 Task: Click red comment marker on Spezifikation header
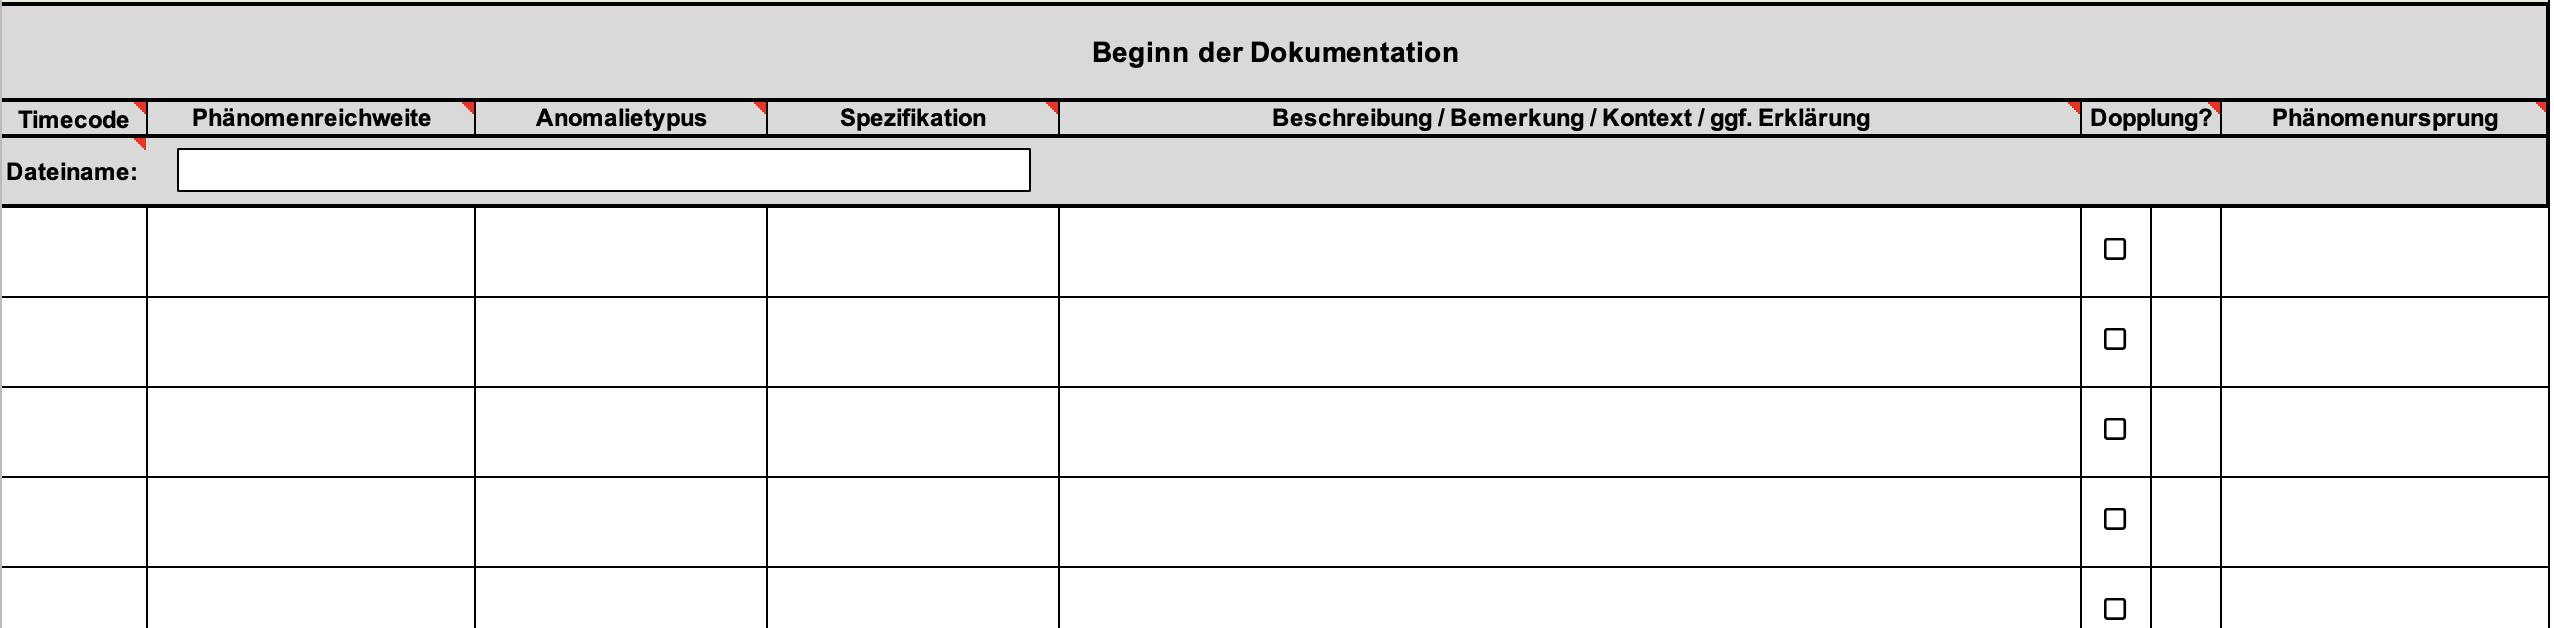[1053, 105]
